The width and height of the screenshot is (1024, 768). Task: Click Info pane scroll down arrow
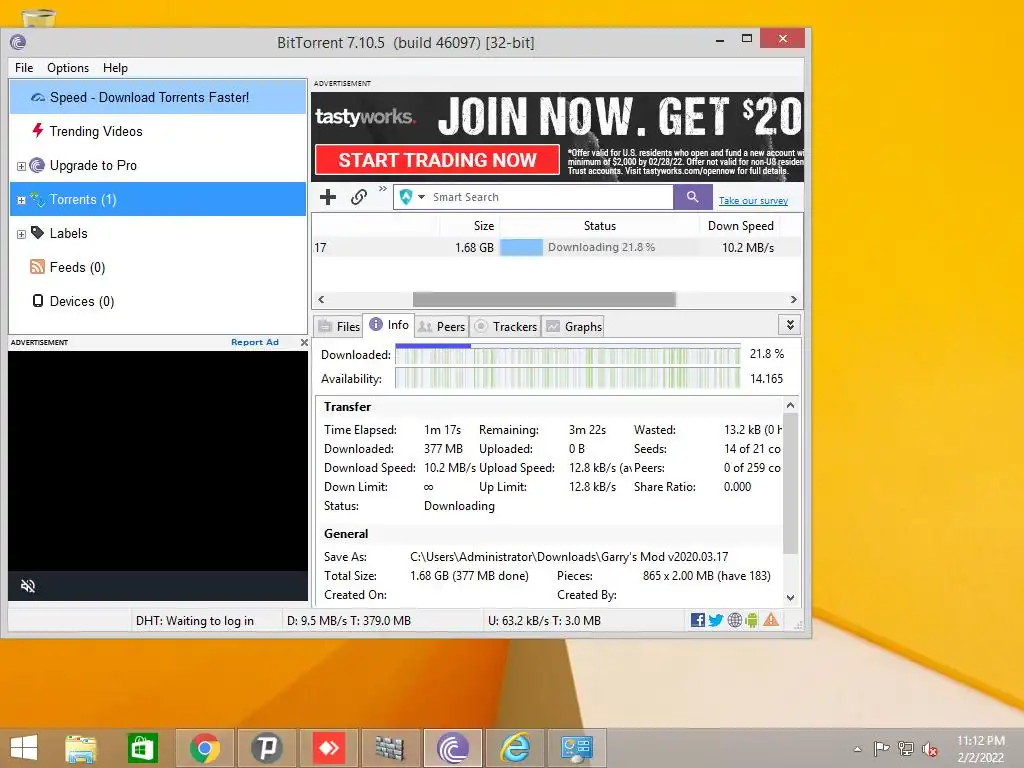(790, 598)
